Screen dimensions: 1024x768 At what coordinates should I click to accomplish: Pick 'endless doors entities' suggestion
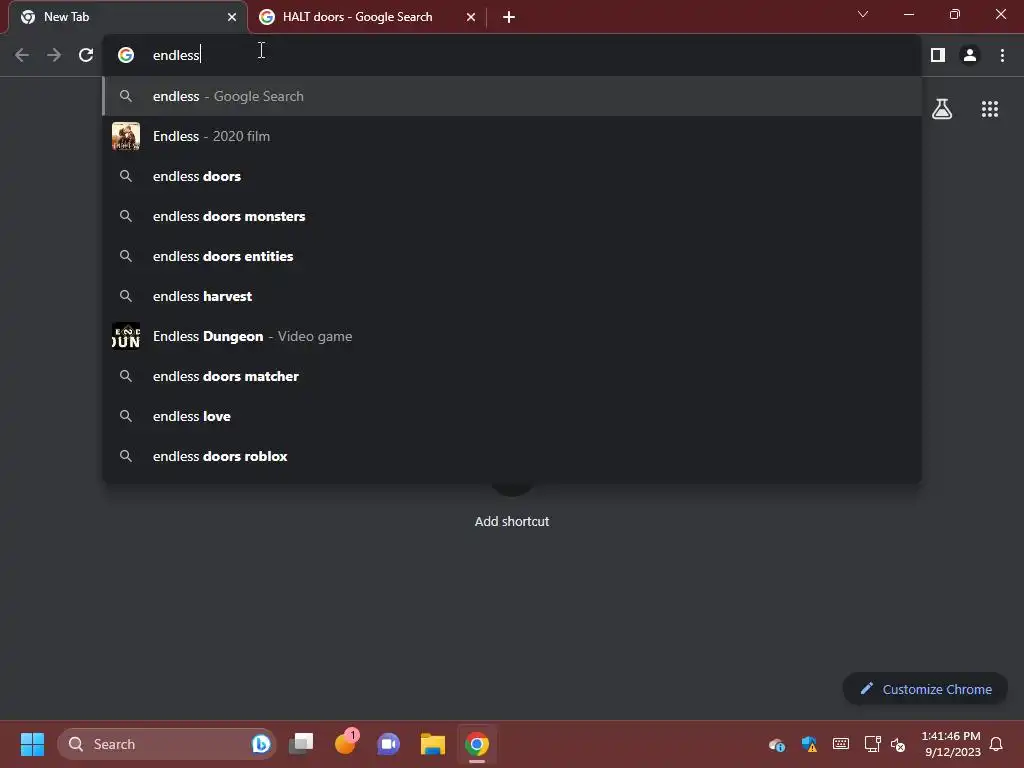click(512, 256)
